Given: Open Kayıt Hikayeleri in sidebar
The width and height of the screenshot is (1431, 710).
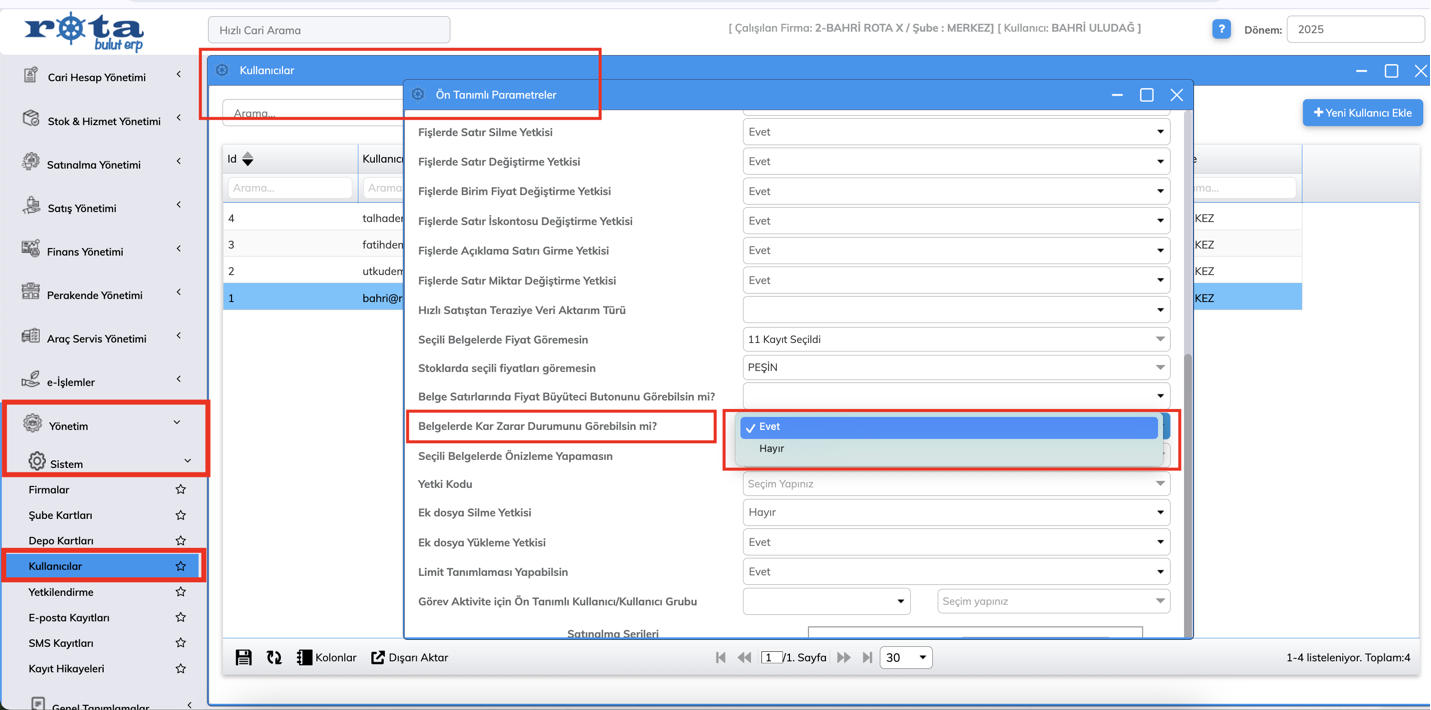Looking at the screenshot, I should click(66, 669).
